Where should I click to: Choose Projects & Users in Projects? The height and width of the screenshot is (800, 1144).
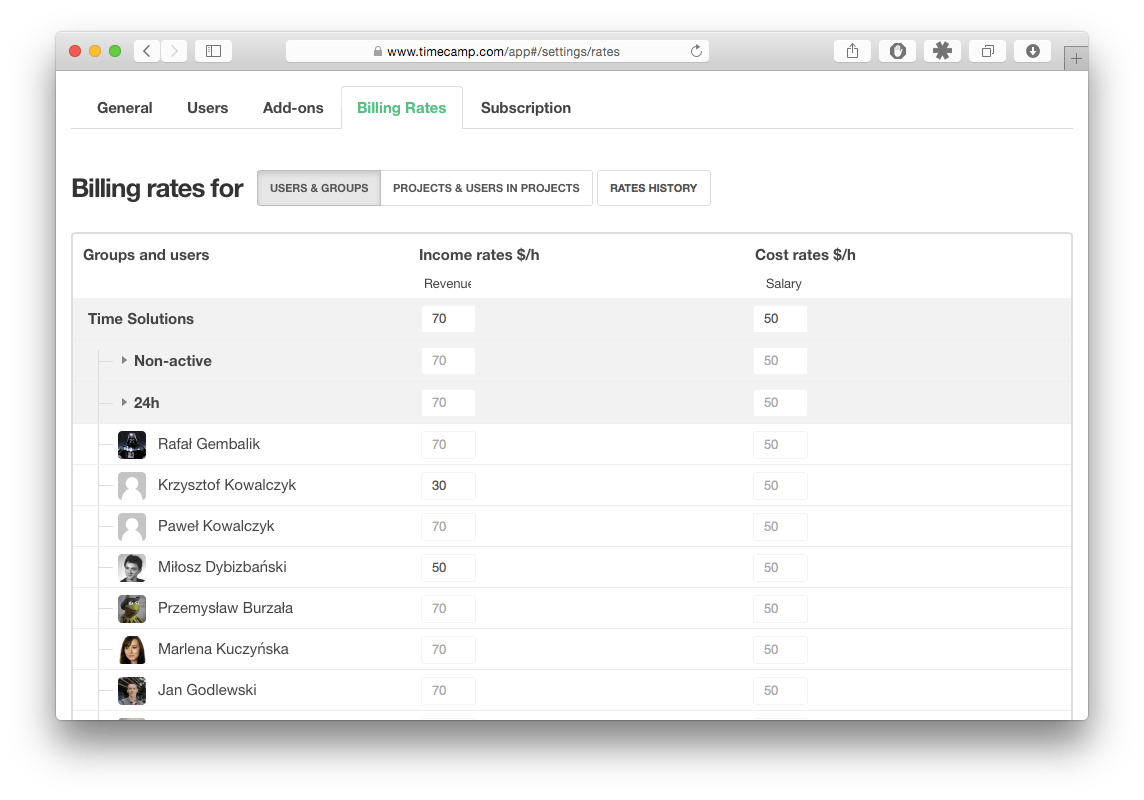[486, 188]
